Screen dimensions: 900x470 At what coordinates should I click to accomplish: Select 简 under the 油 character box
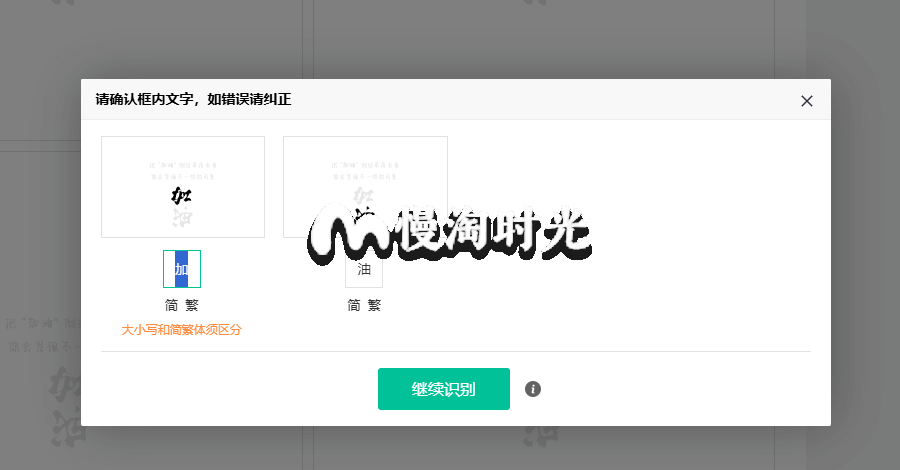click(x=354, y=305)
